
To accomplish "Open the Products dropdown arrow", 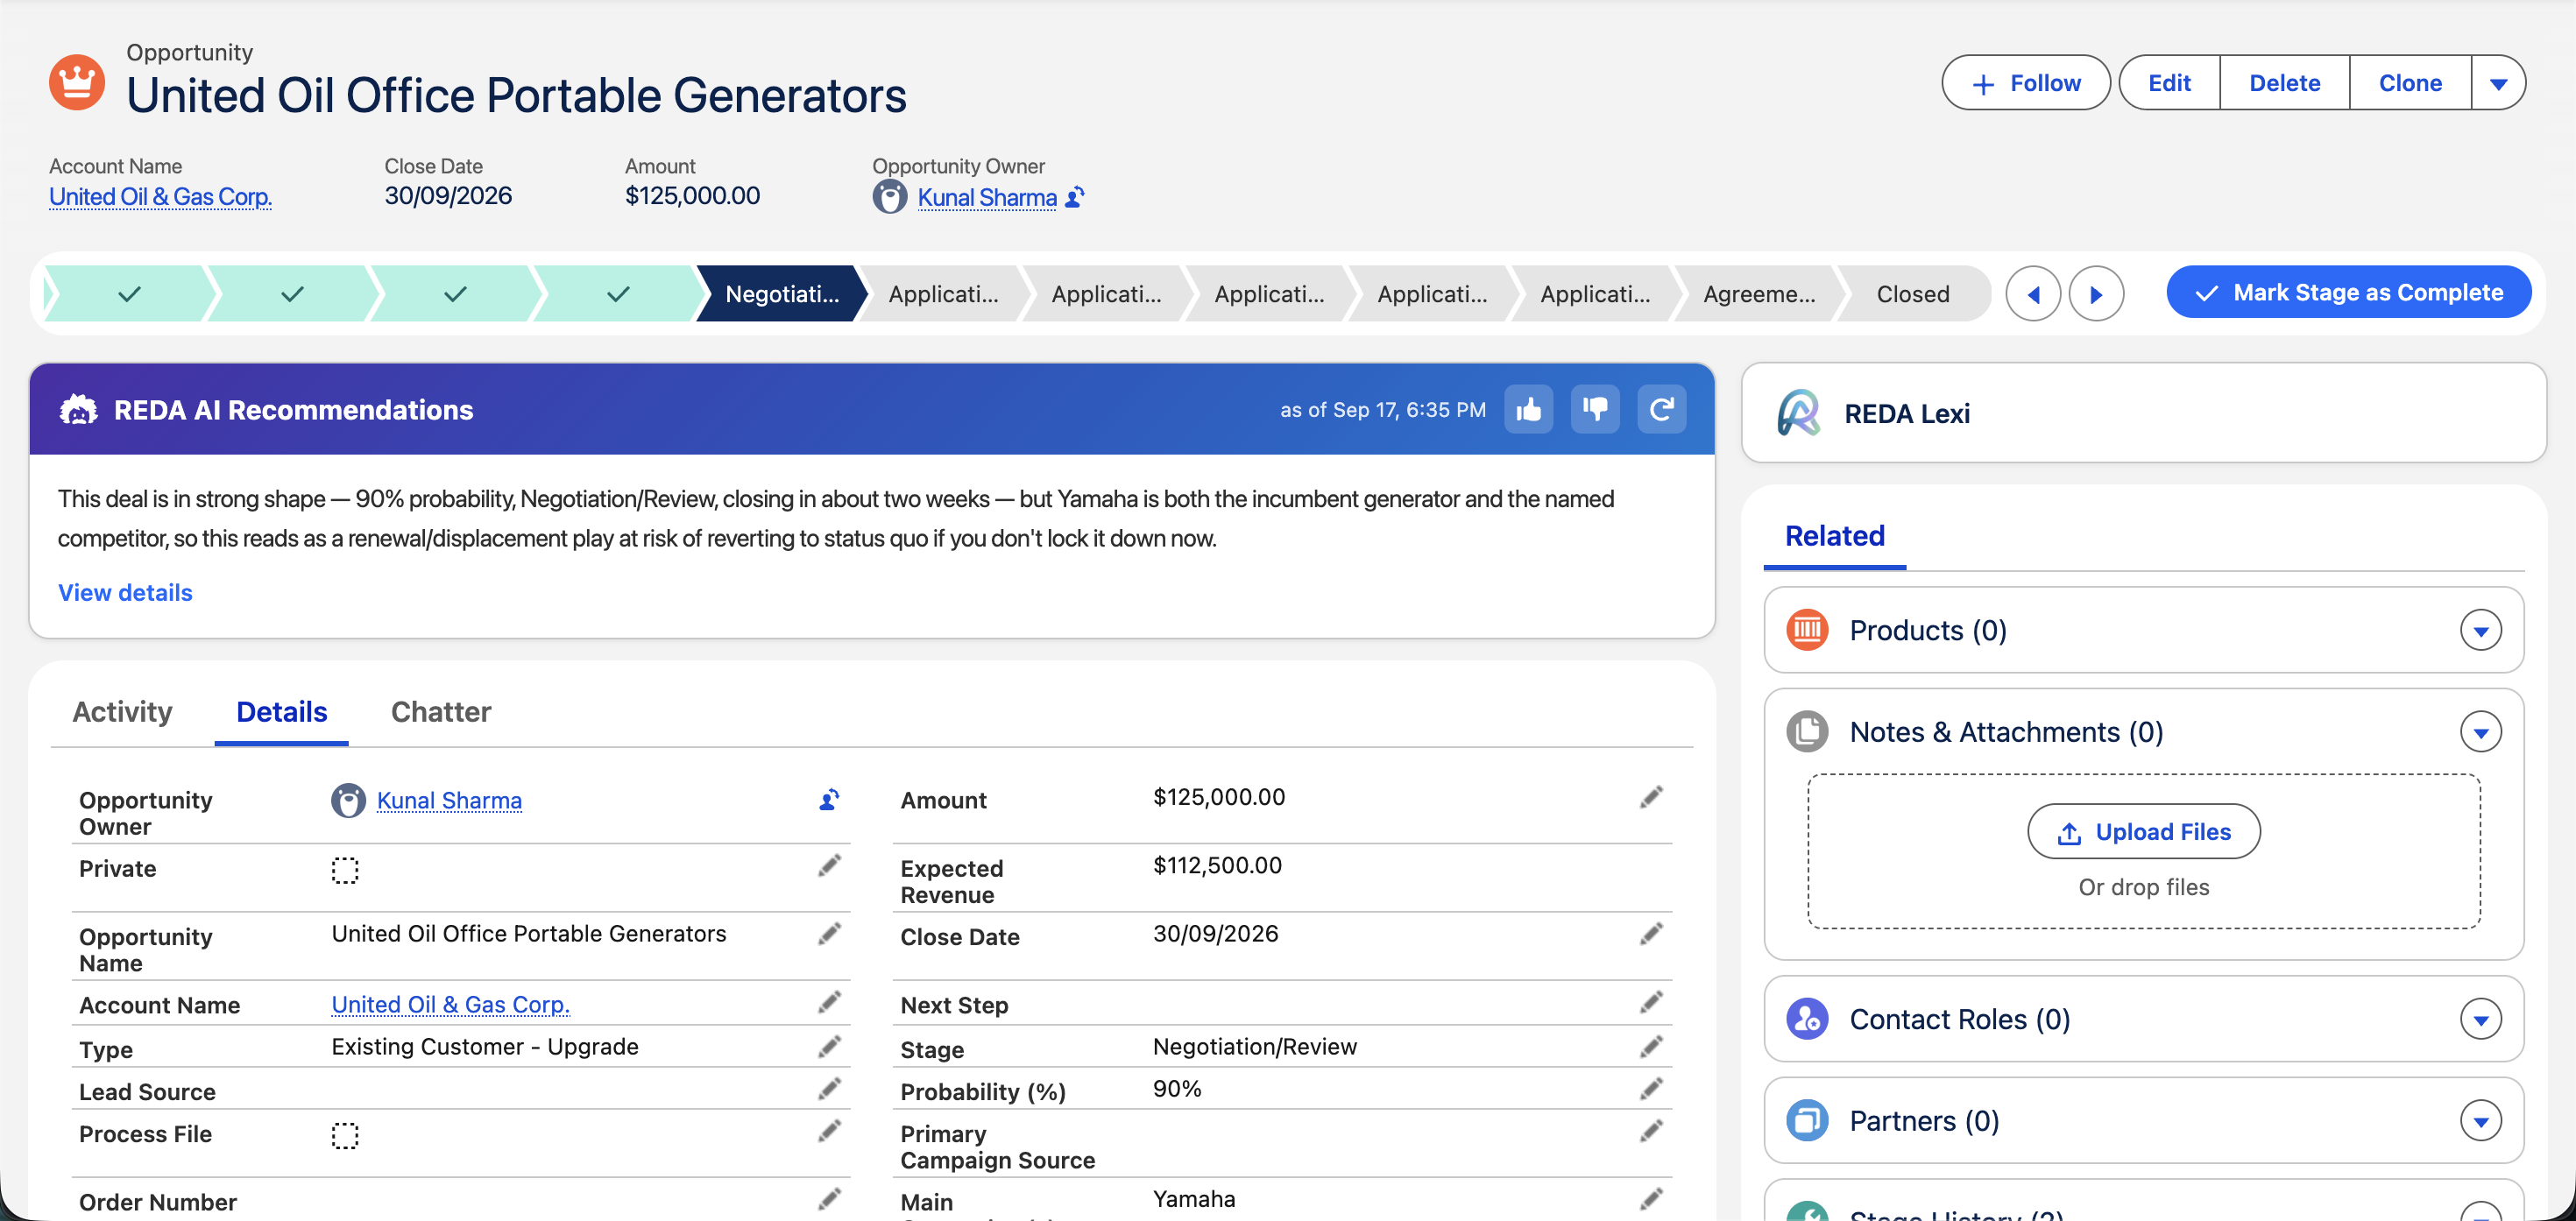I will 2480,630.
